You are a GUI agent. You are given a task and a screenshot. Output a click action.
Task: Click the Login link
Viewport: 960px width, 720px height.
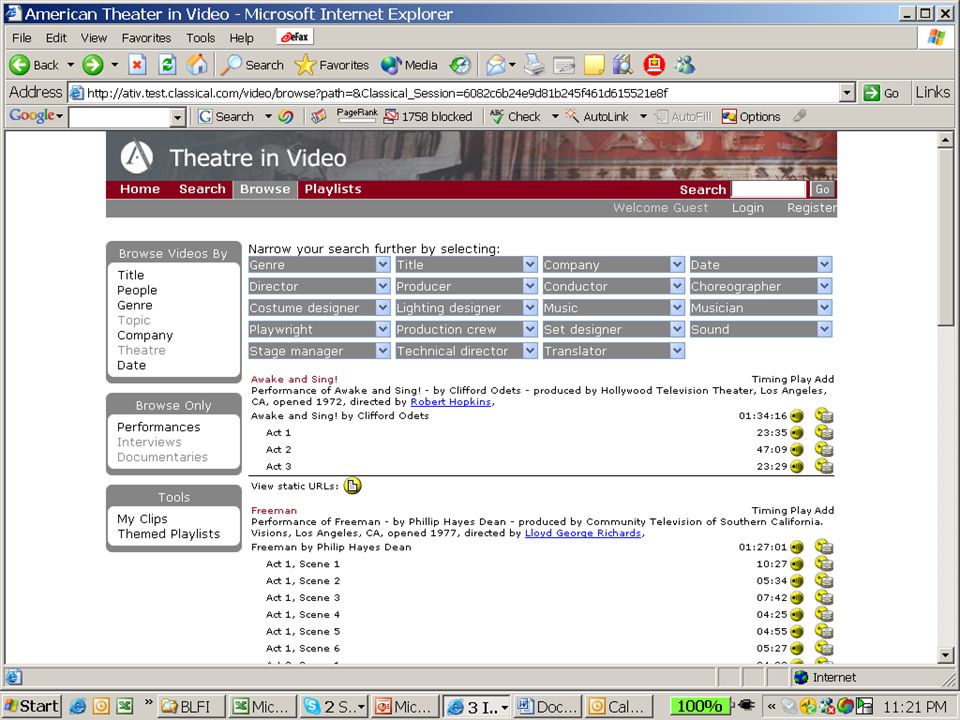[x=748, y=208]
